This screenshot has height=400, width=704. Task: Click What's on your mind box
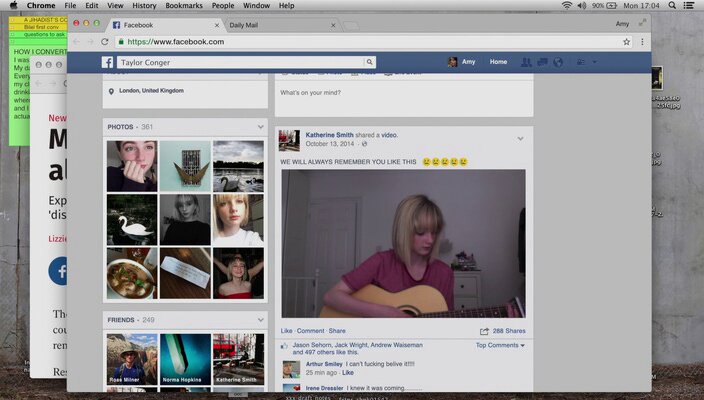(404, 99)
